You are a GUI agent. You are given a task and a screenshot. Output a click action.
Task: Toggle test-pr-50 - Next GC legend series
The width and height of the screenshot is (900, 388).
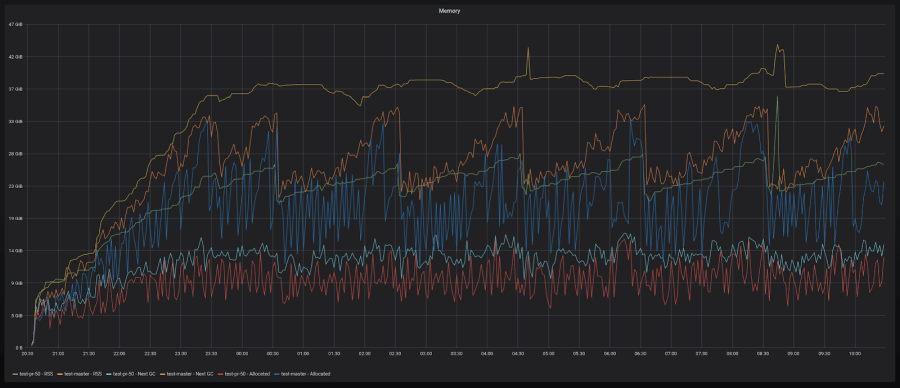click(134, 374)
